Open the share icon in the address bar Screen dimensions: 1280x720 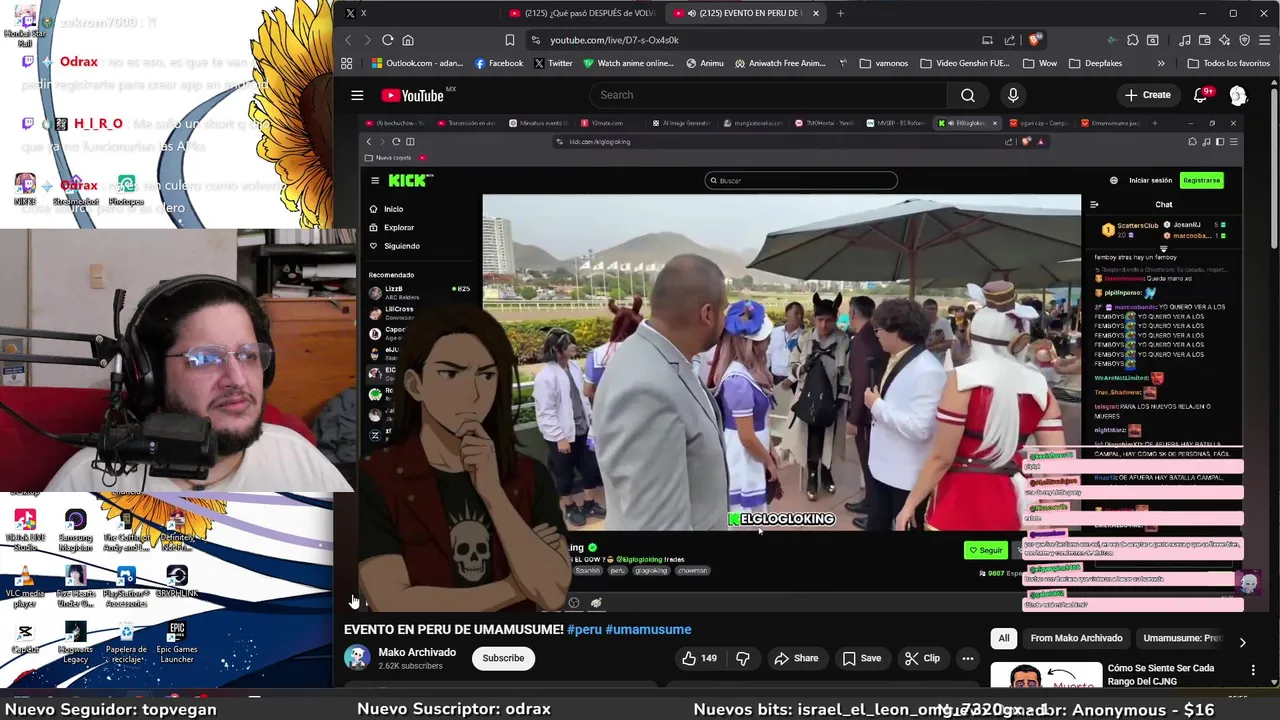coord(1009,40)
